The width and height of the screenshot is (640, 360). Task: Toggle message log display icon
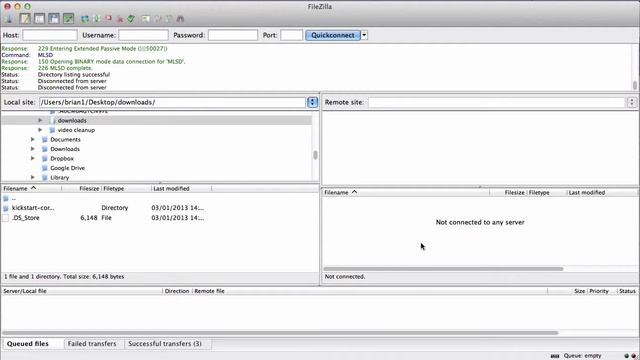25,18
